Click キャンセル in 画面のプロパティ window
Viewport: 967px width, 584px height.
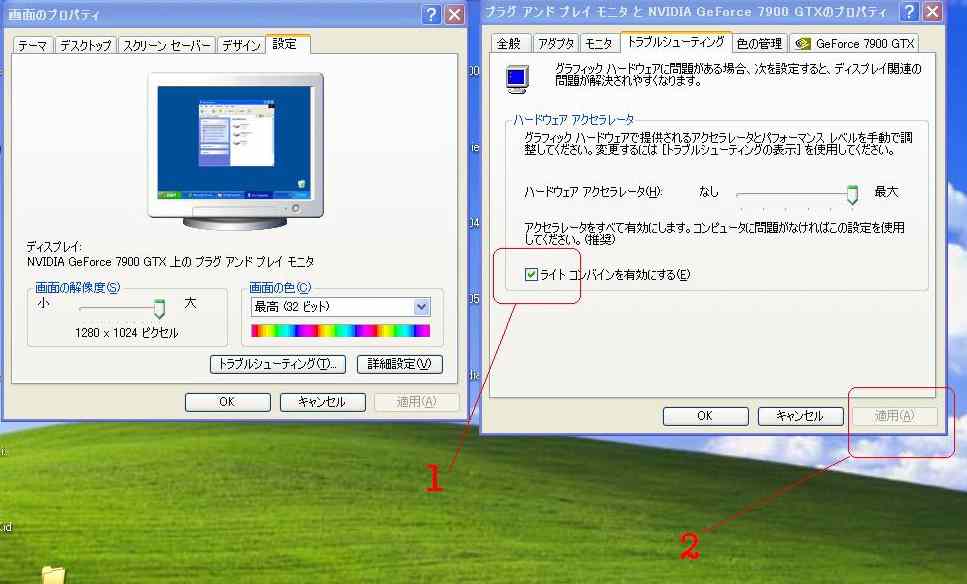click(x=323, y=401)
